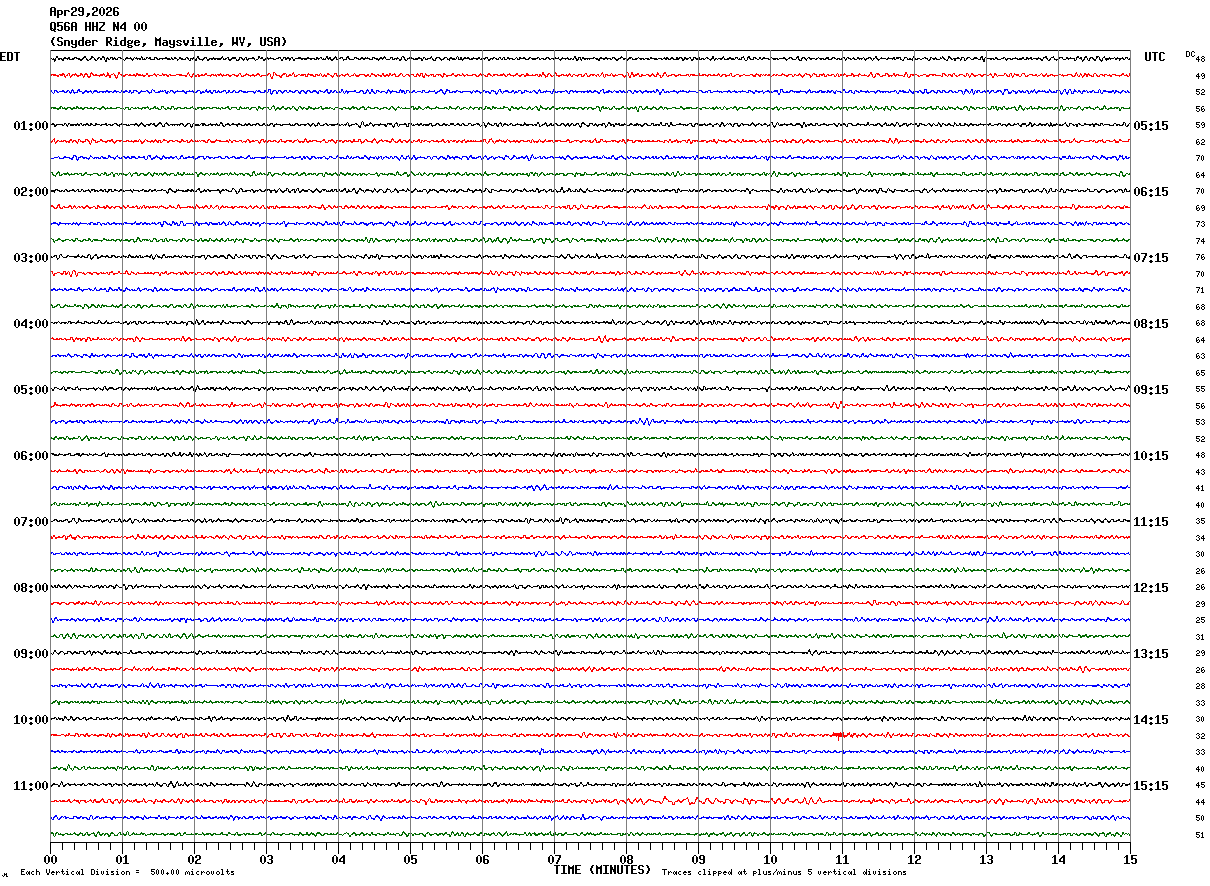Image resolution: width=1210 pixels, height=886 pixels.
Task: Click the 10:15 UTC time label
Action: pyautogui.click(x=1150, y=456)
